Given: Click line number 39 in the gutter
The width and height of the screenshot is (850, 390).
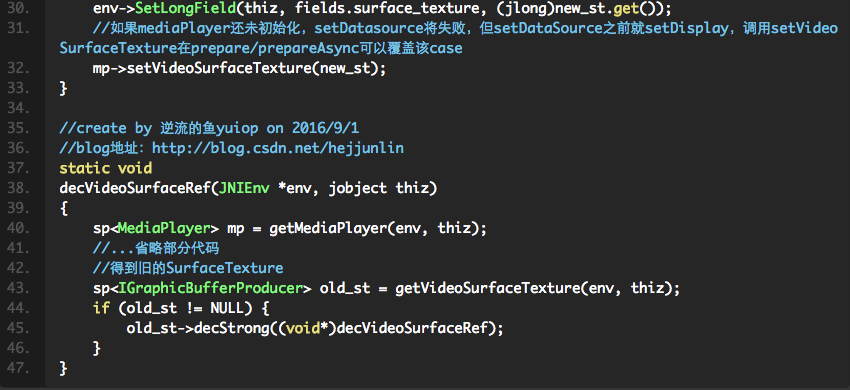Looking at the screenshot, I should tap(18, 208).
